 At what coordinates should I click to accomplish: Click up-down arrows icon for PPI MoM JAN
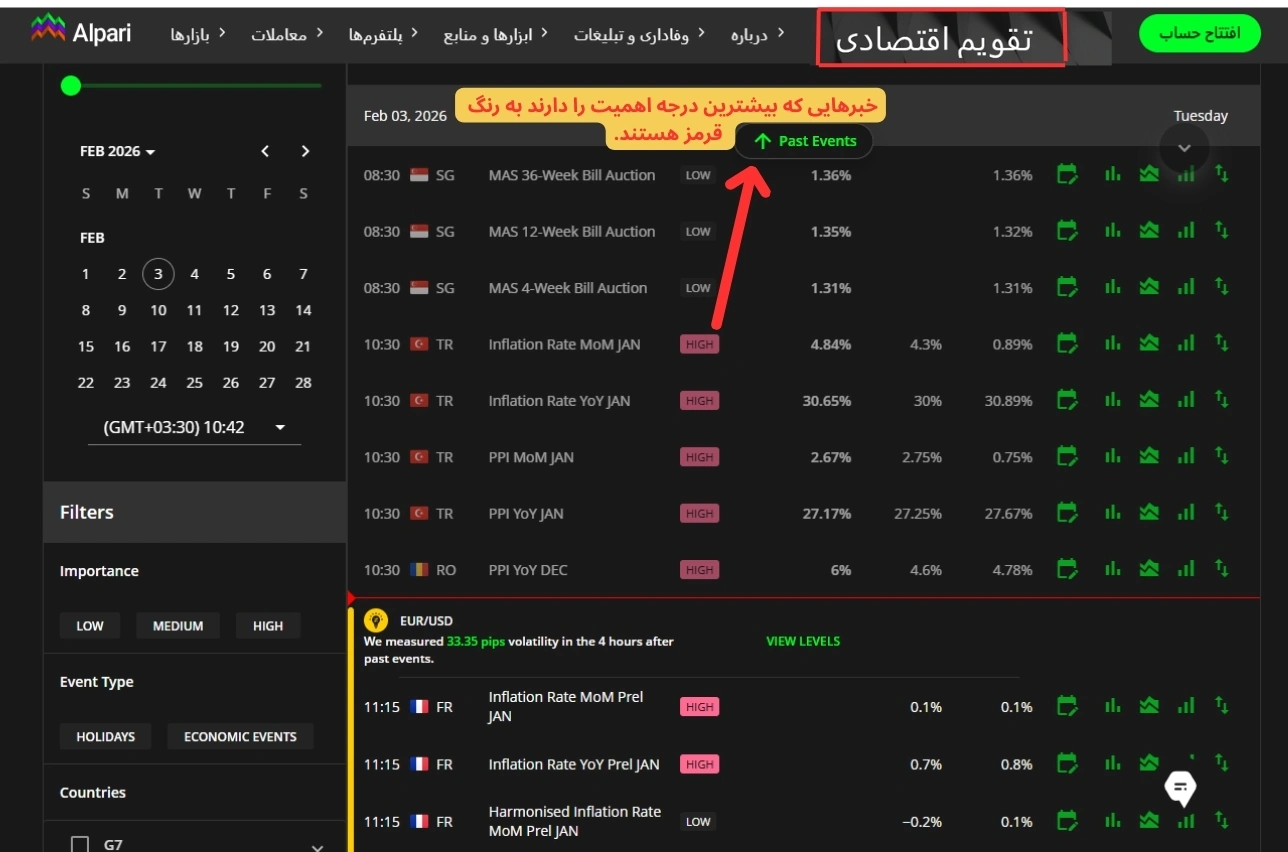pyautogui.click(x=1221, y=456)
